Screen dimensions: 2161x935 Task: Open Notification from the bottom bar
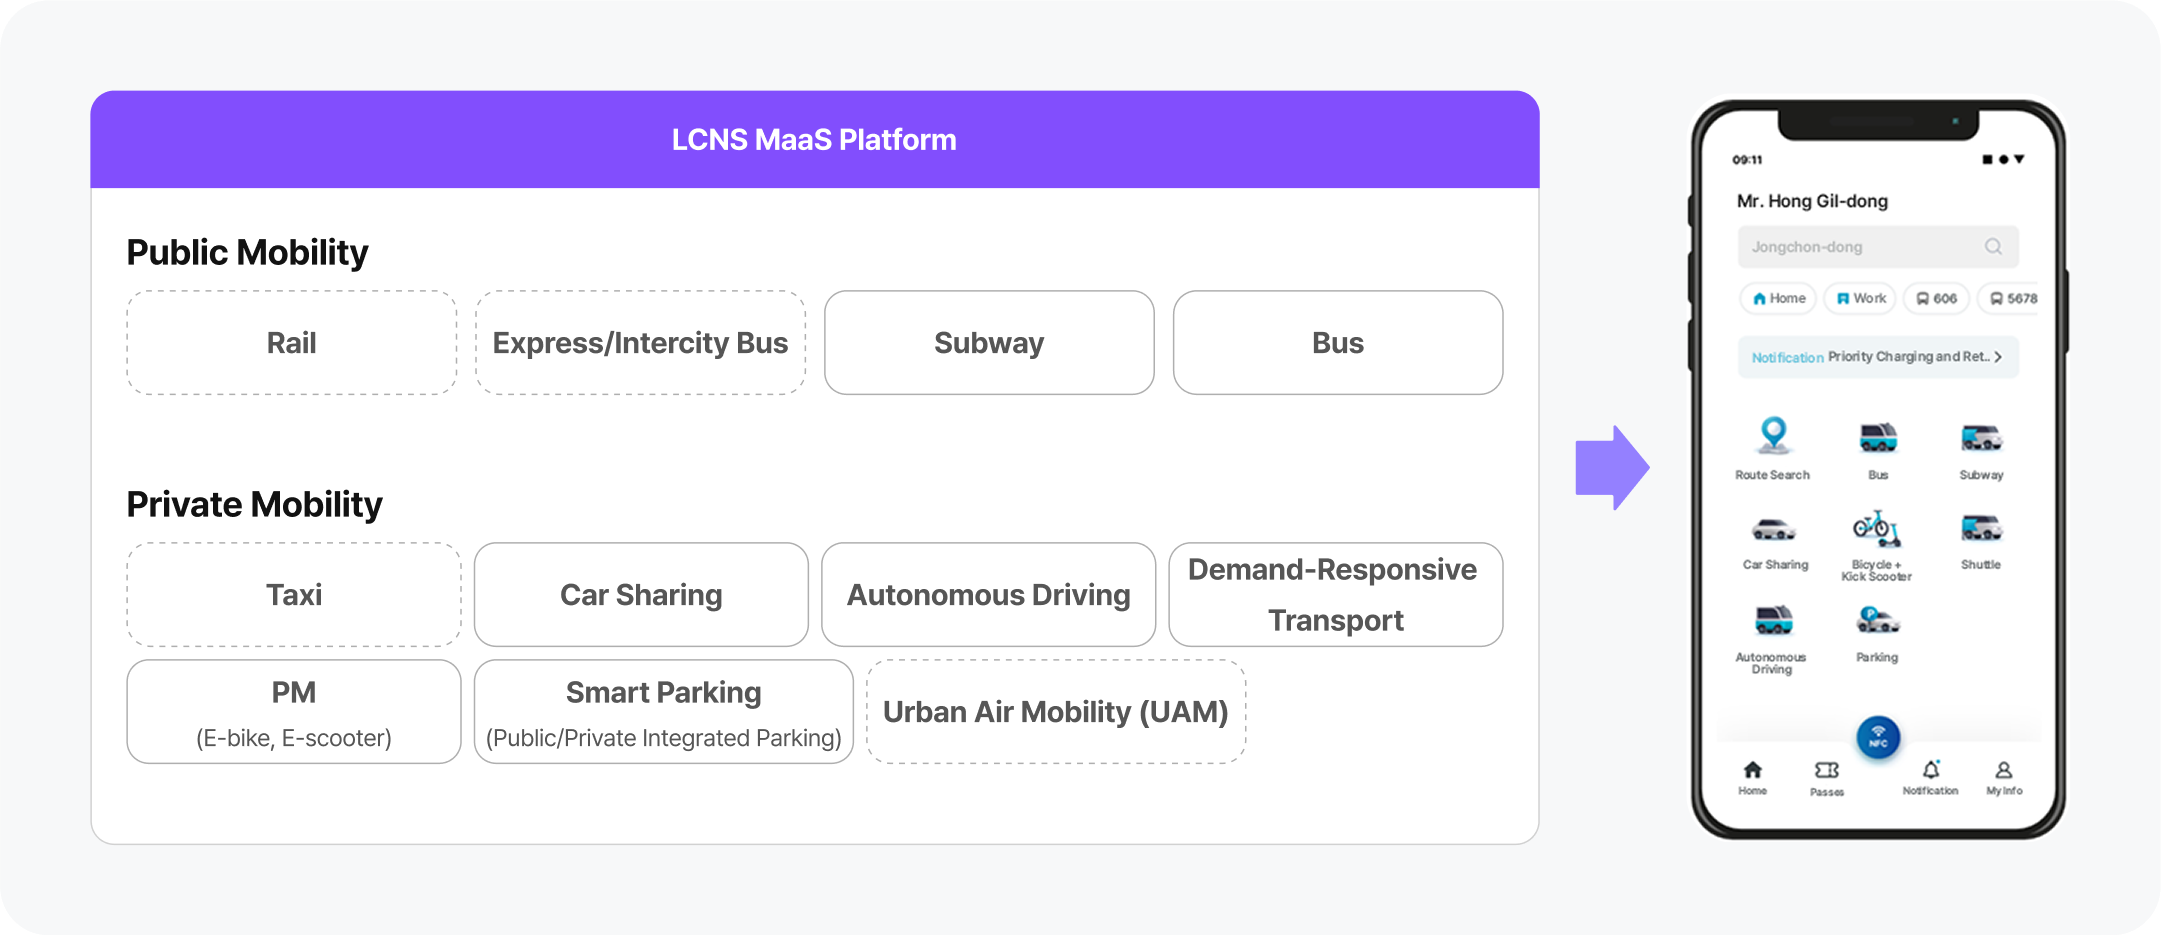(1931, 775)
